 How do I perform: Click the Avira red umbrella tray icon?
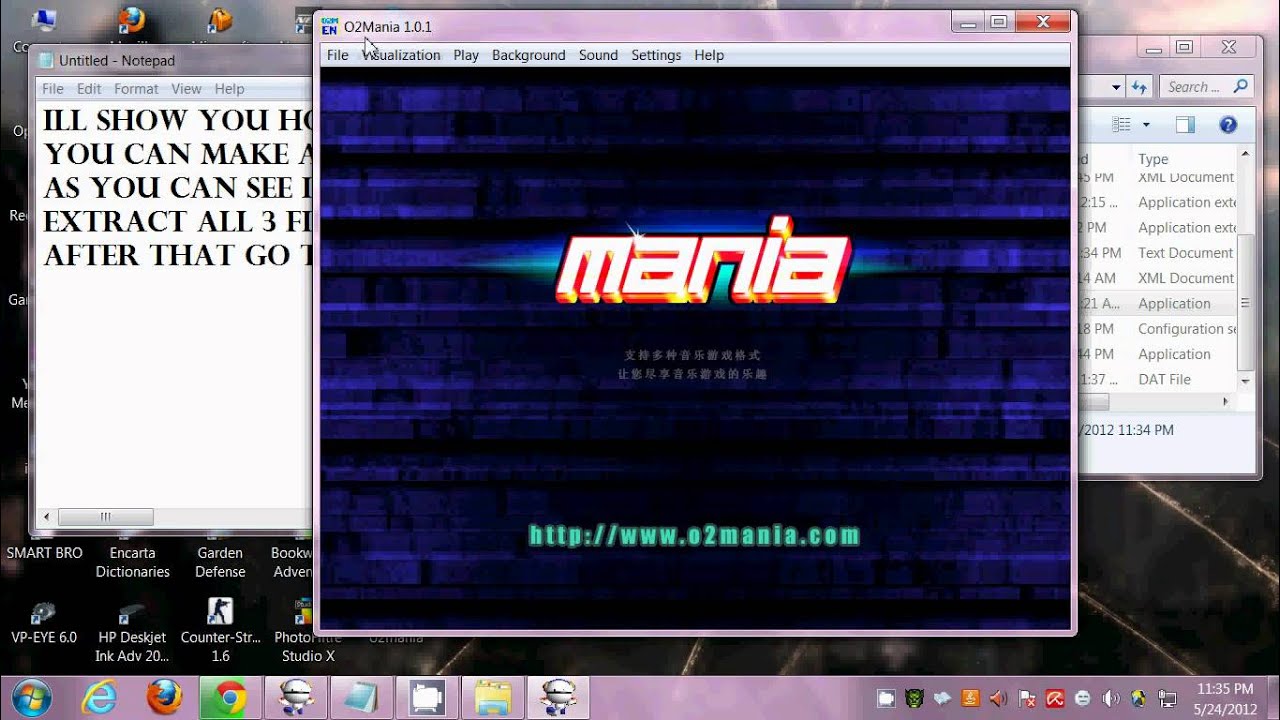pos(1054,698)
